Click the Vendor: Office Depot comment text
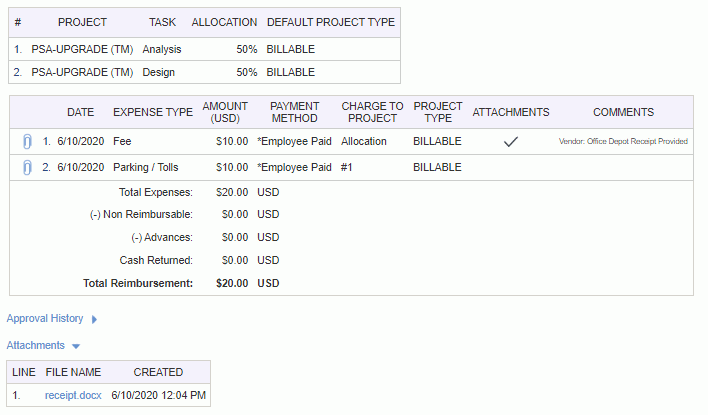The image size is (708, 415). tap(623, 141)
